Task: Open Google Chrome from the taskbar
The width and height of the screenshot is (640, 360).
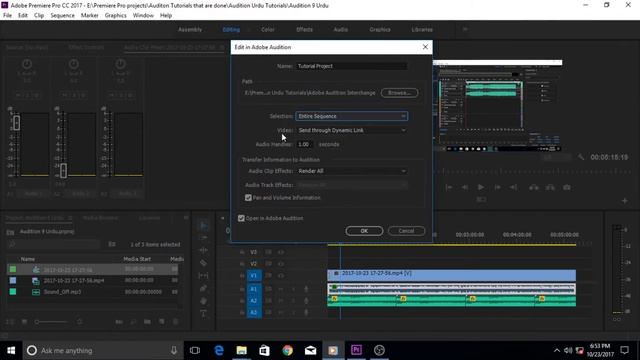Action: (x=287, y=350)
